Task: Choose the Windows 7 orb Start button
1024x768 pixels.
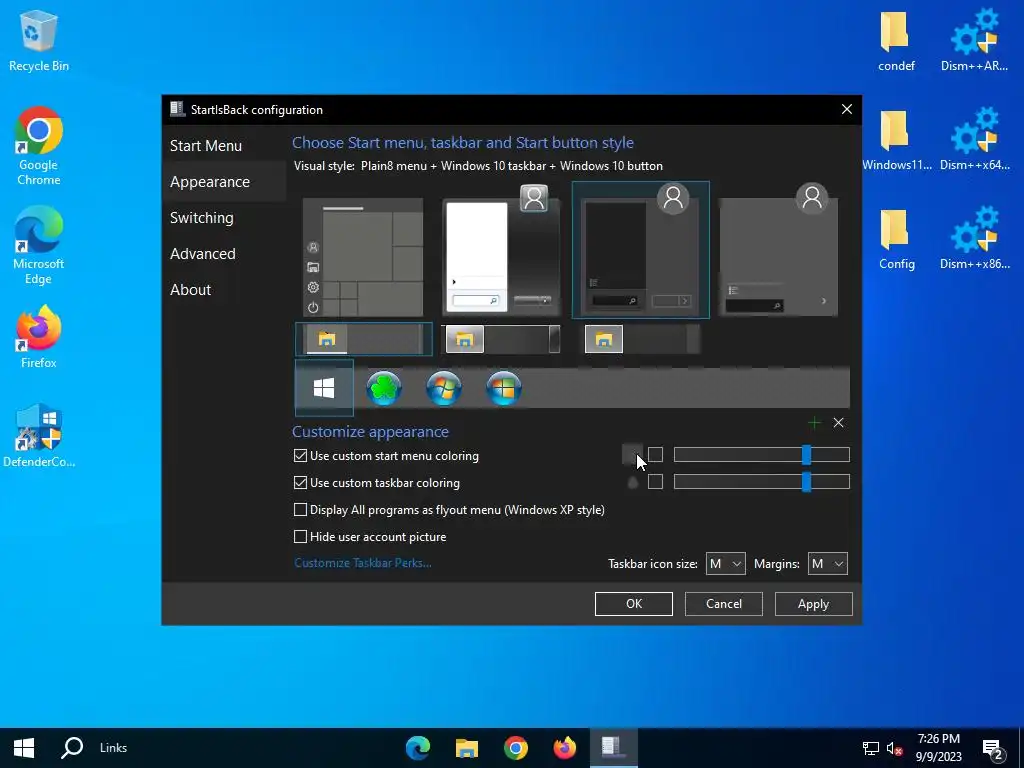Action: [x=444, y=388]
